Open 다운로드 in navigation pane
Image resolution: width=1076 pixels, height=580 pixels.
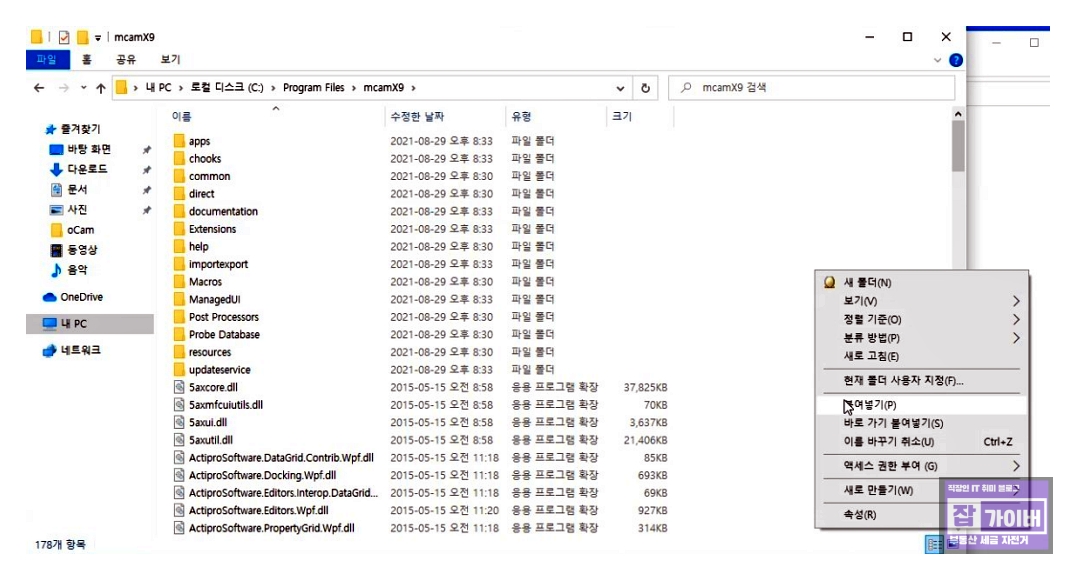click(87, 169)
